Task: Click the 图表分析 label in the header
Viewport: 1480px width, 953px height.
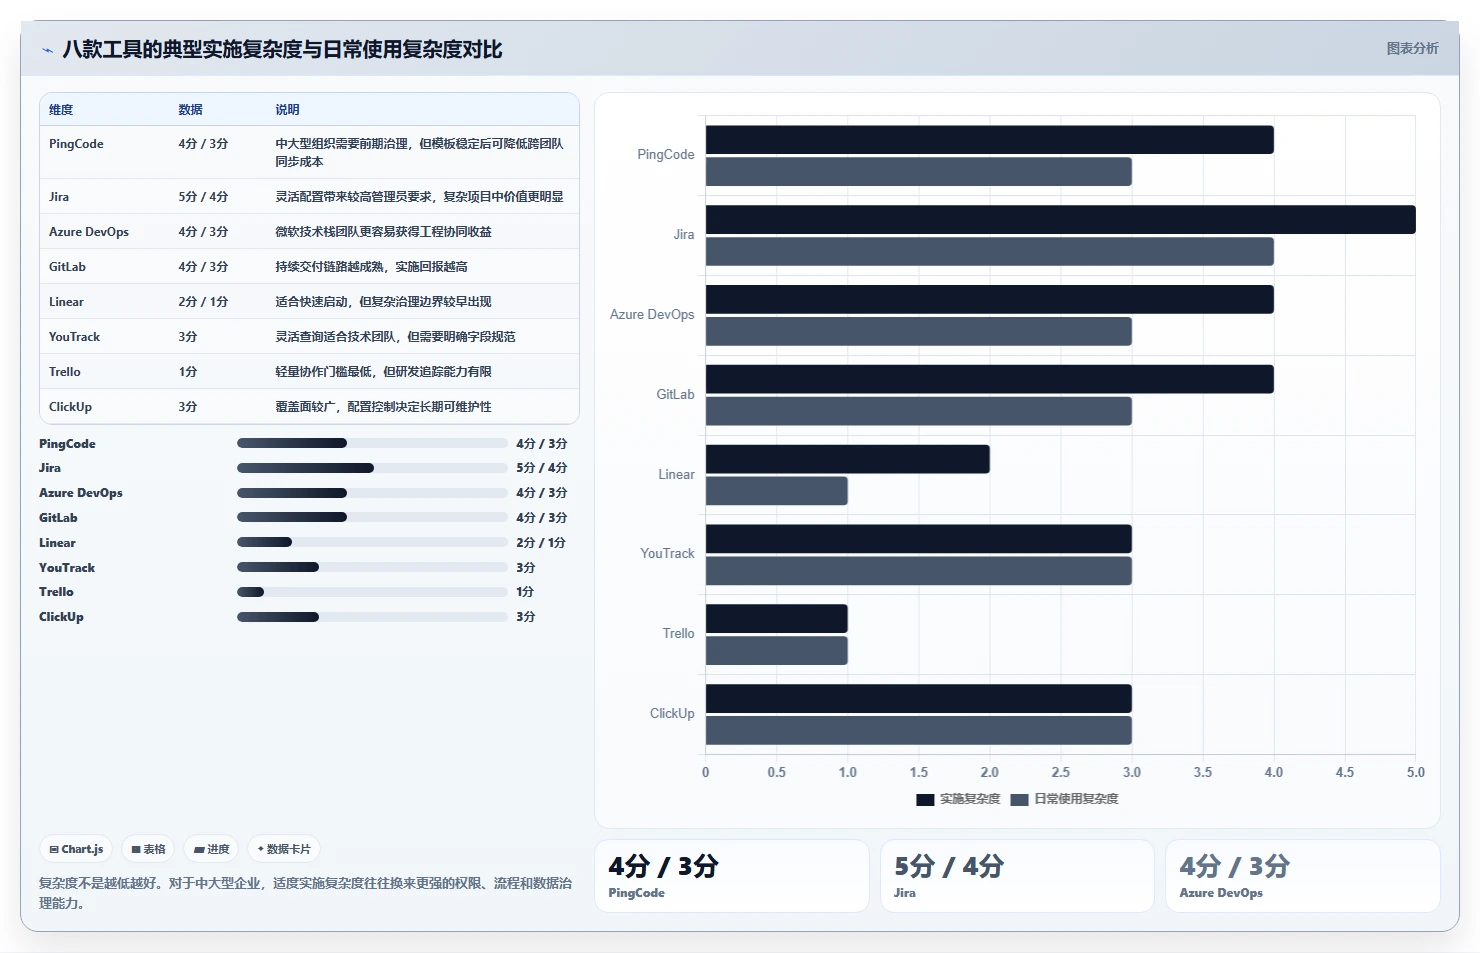Action: point(1412,48)
